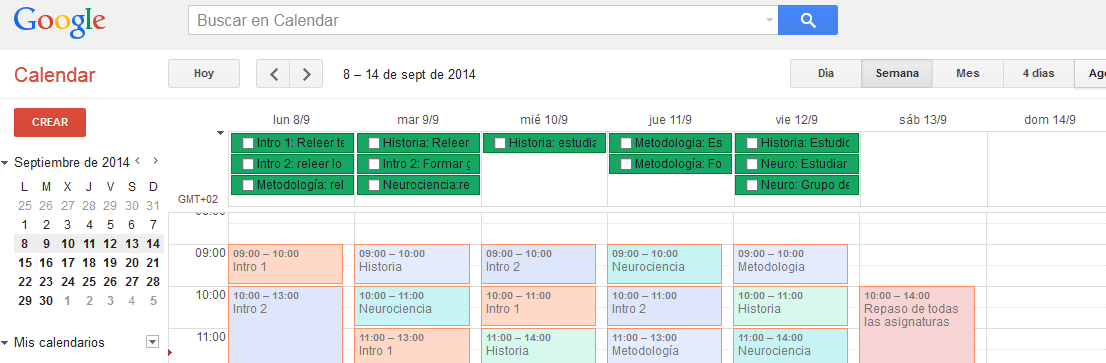Screen dimensions: 1106x363
Task: Open Tuesday 09:00 Historia event
Action: pos(412,264)
